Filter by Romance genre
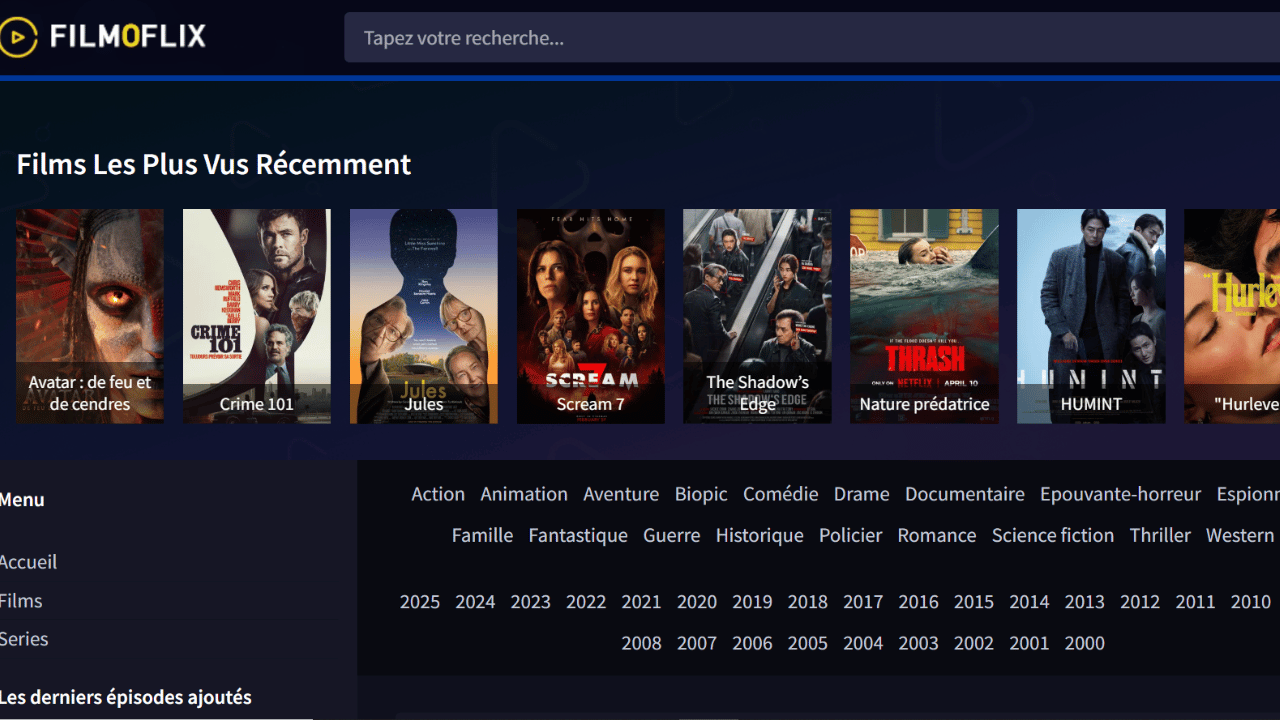 pos(937,535)
